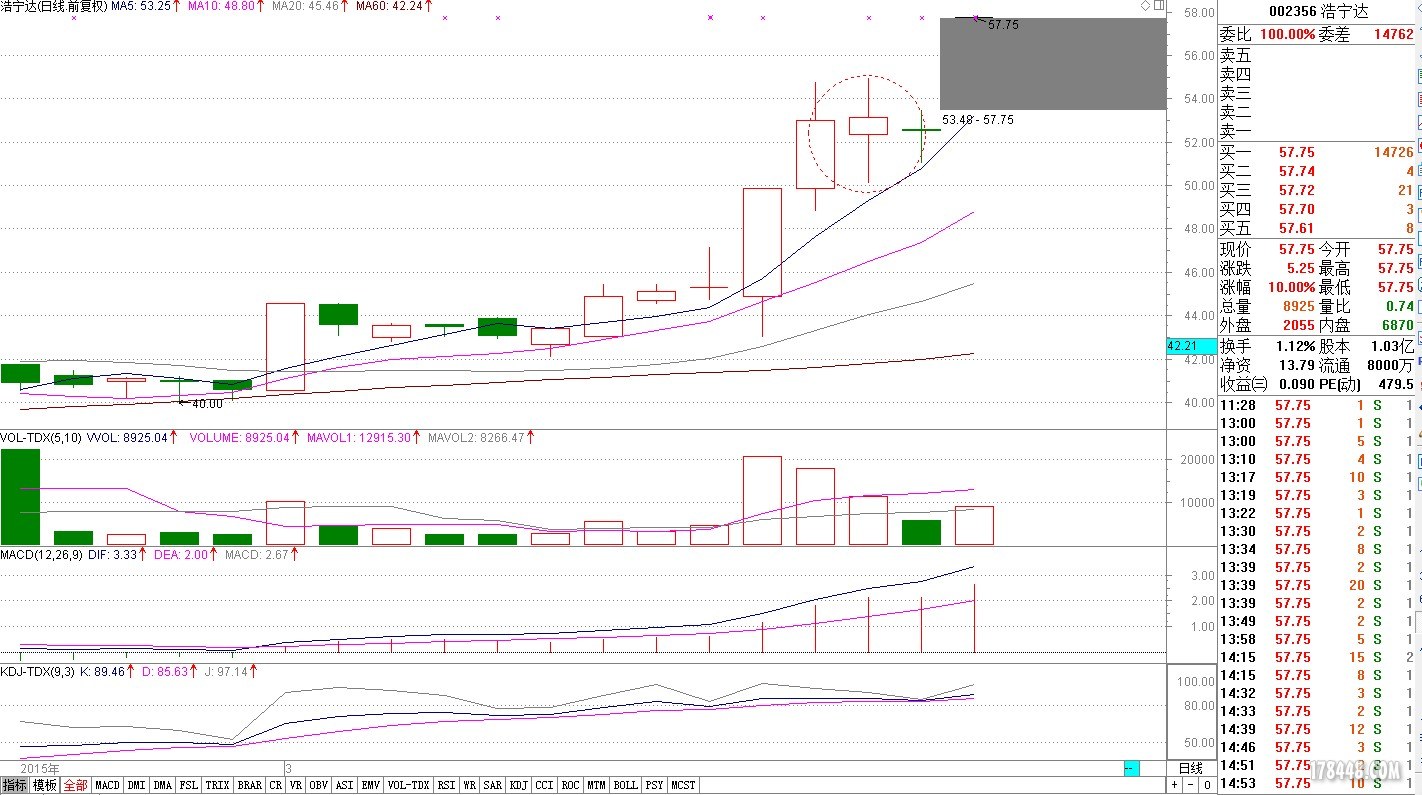Select the VR indicator
1422x795 pixels.
[x=296, y=786]
